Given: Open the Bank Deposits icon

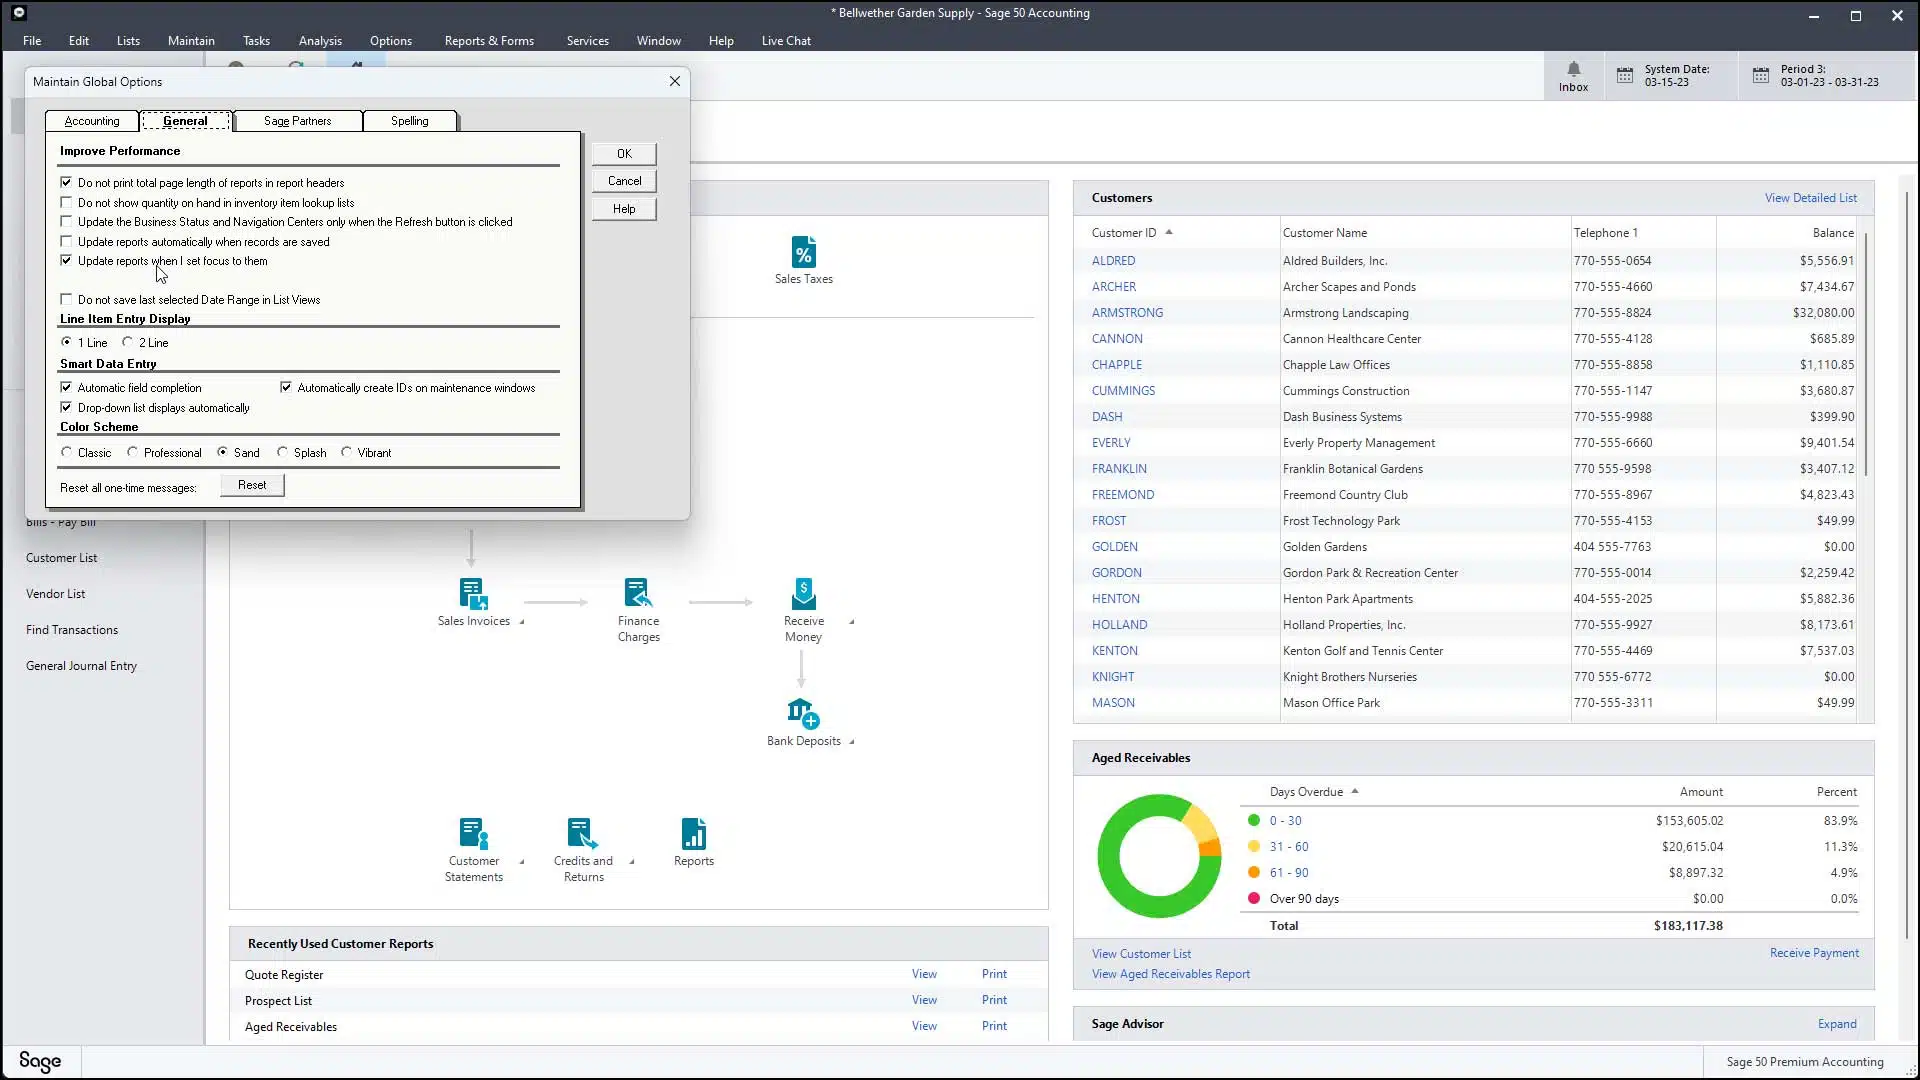Looking at the screenshot, I should 803,713.
